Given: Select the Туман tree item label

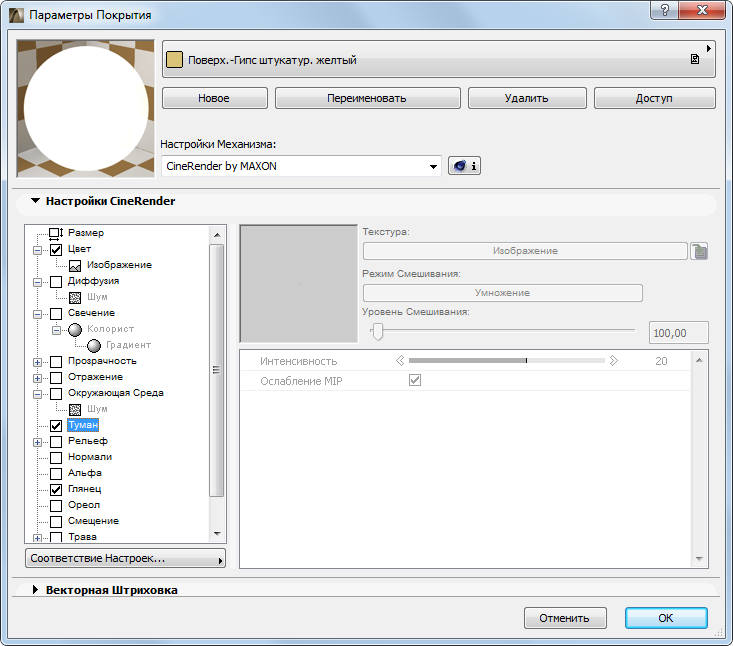Looking at the screenshot, I should (x=83, y=425).
